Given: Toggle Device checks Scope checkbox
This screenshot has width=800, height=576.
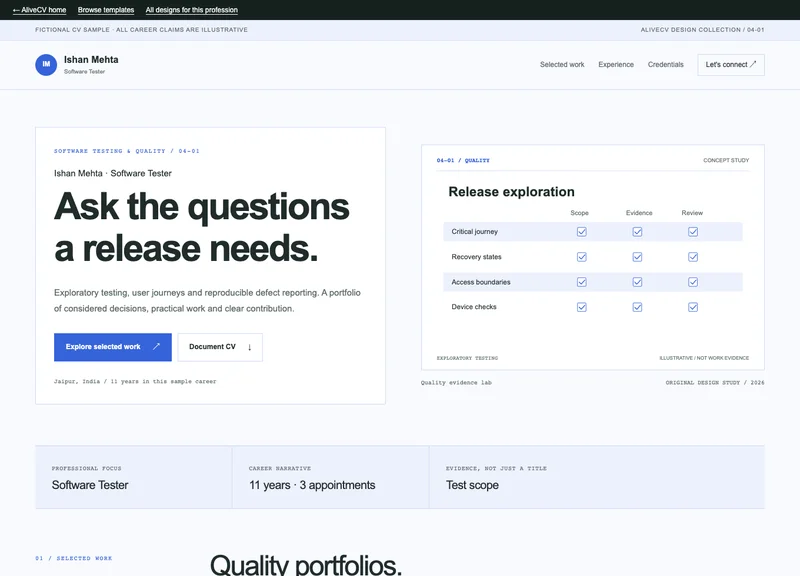Looking at the screenshot, I should pos(582,307).
